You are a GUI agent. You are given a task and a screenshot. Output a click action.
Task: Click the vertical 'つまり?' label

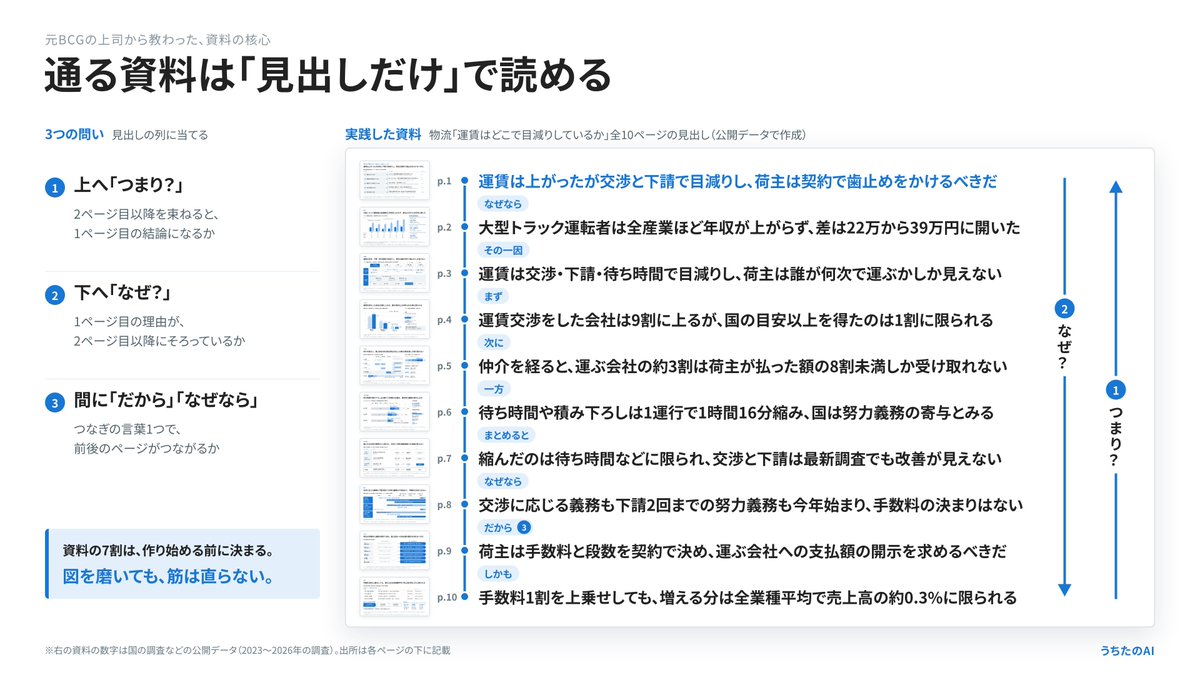click(1117, 437)
